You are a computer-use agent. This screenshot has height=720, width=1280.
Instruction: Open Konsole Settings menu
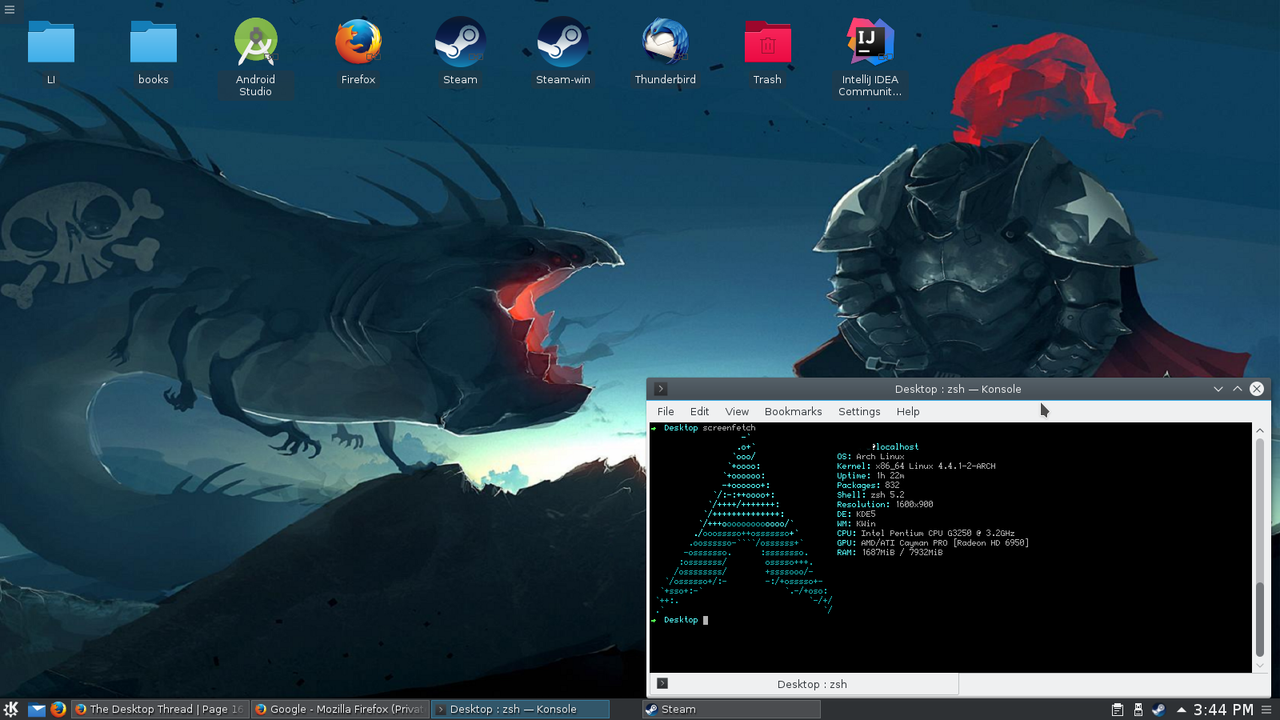(x=859, y=411)
